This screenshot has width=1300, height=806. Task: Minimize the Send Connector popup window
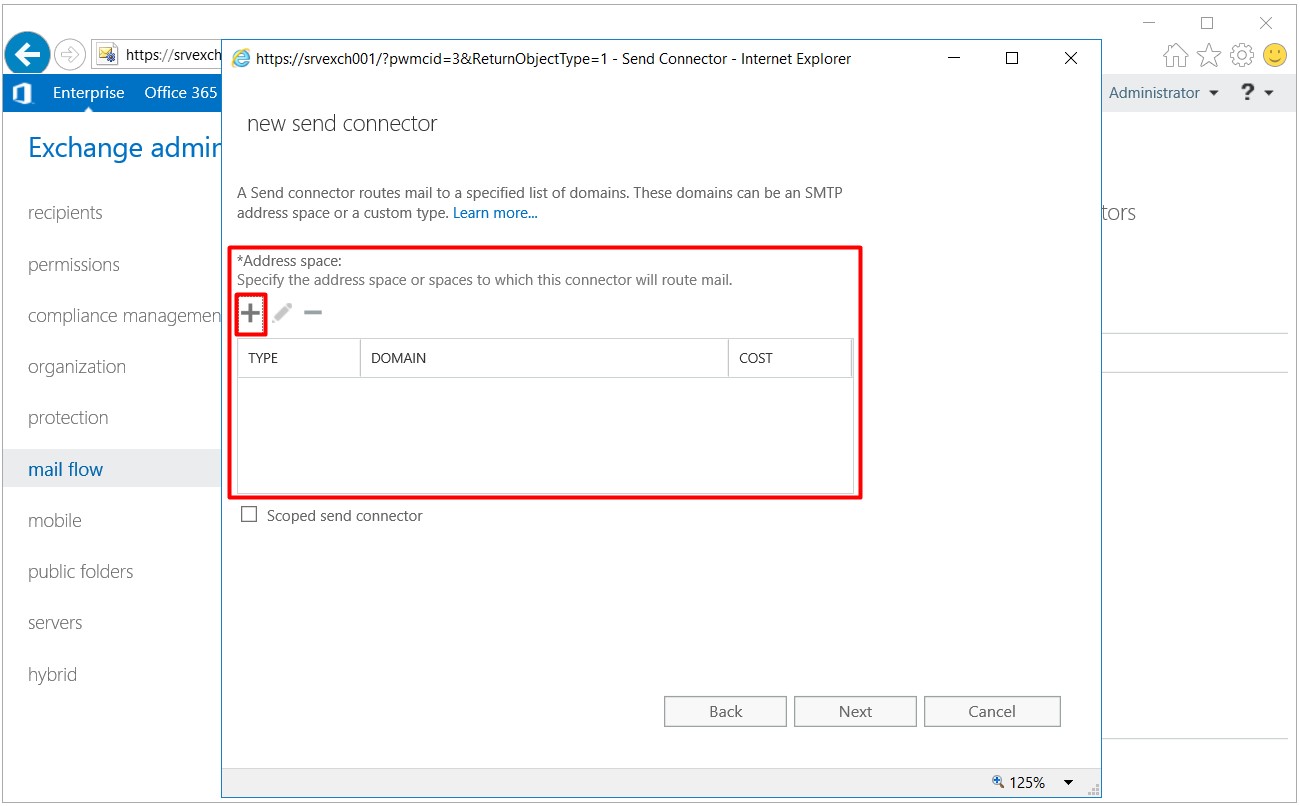tap(953, 59)
